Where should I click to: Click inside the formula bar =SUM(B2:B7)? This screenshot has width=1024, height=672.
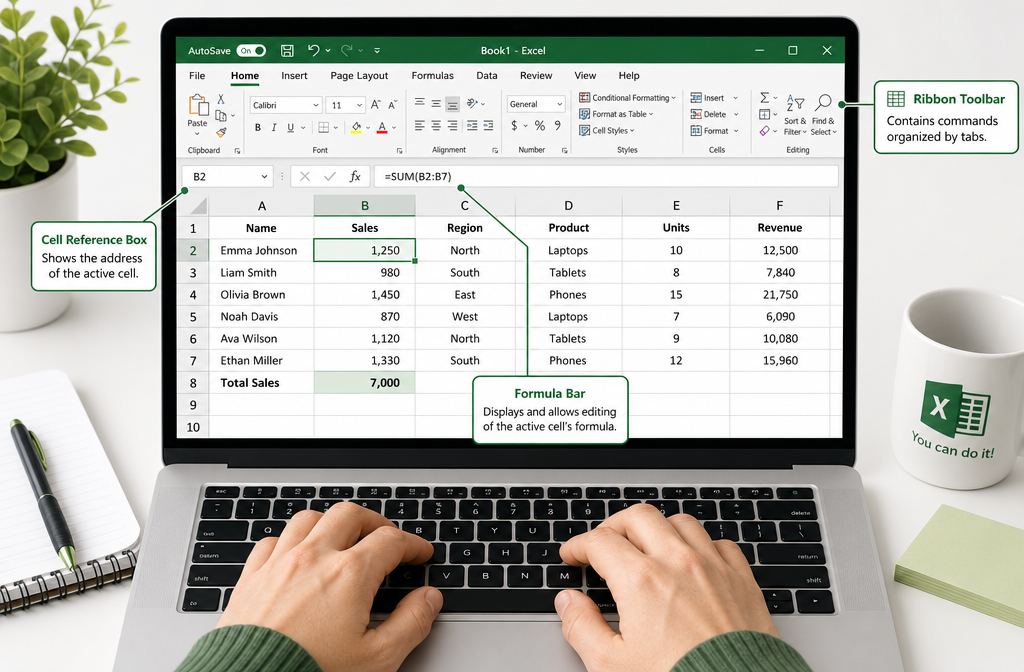click(606, 176)
